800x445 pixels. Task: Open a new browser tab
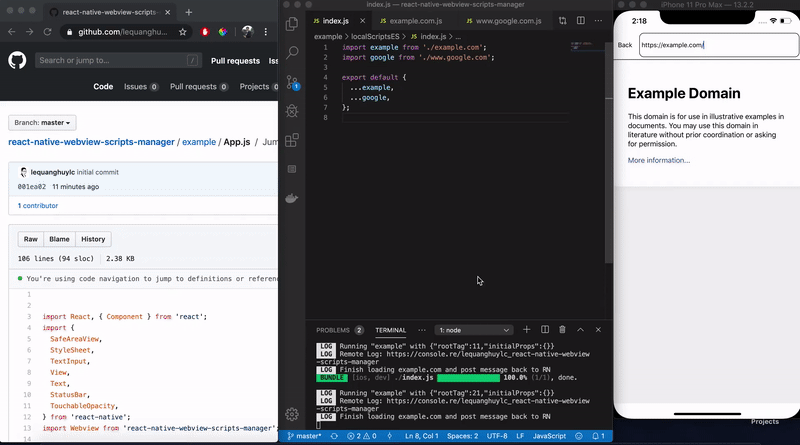[x=189, y=12]
